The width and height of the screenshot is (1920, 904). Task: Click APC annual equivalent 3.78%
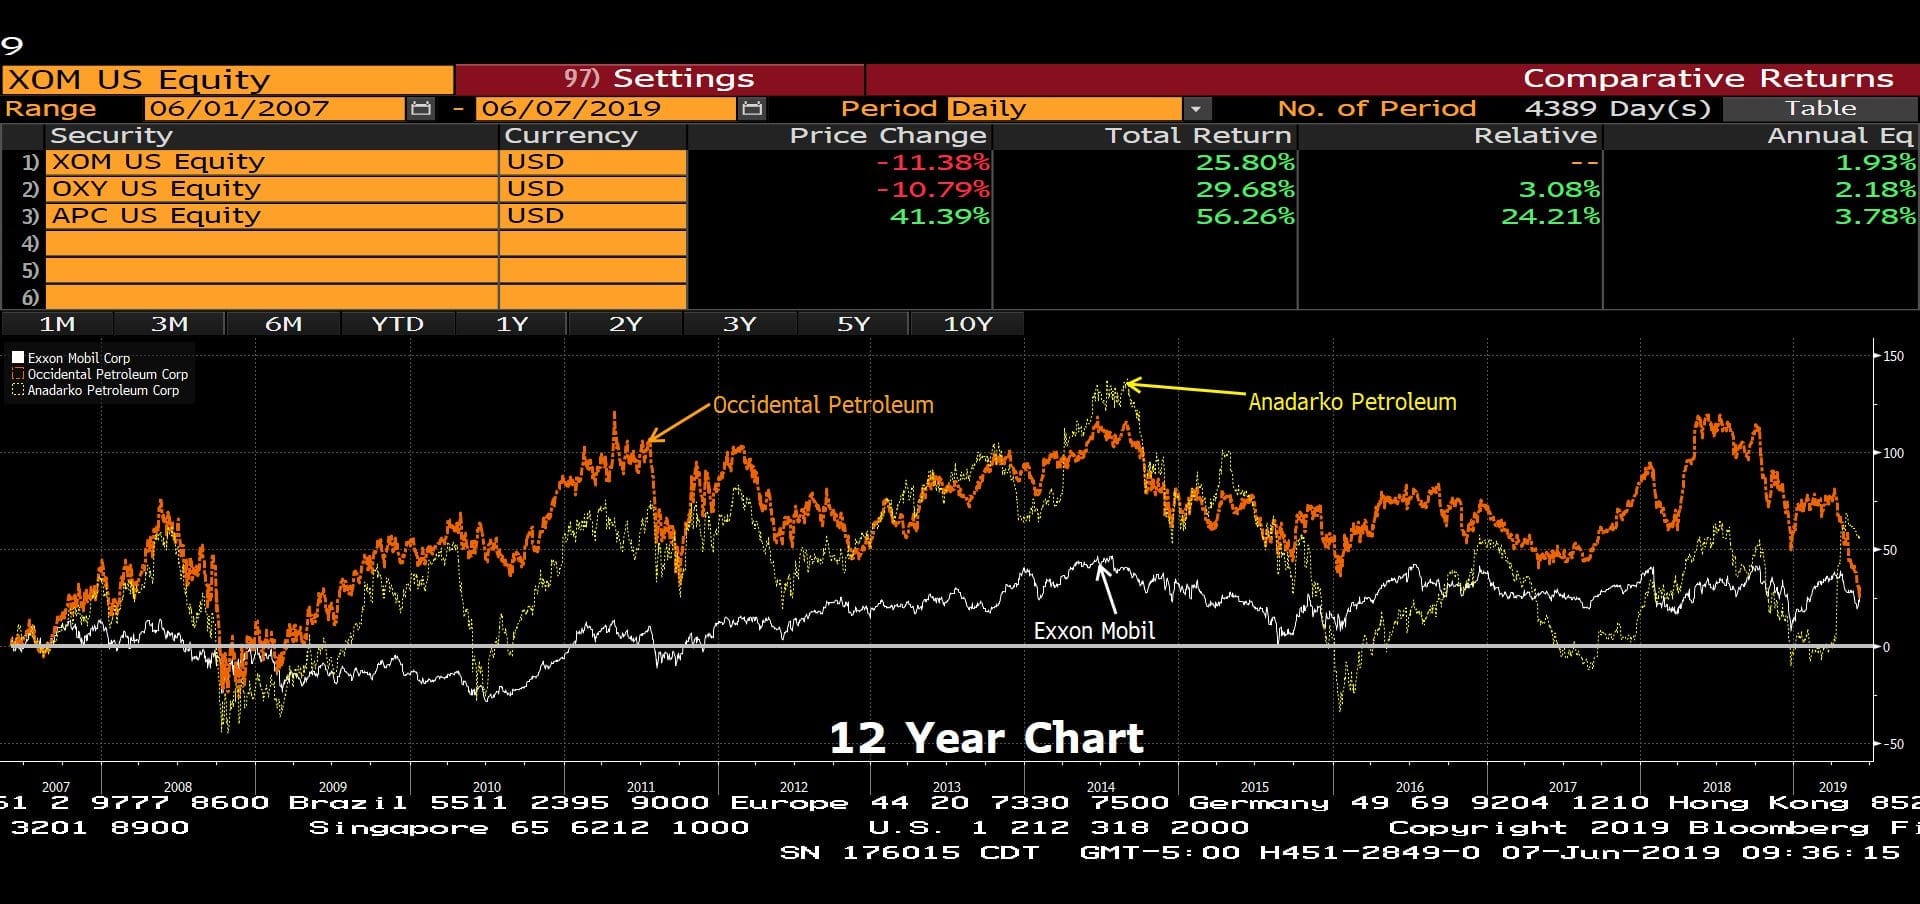1875,216
